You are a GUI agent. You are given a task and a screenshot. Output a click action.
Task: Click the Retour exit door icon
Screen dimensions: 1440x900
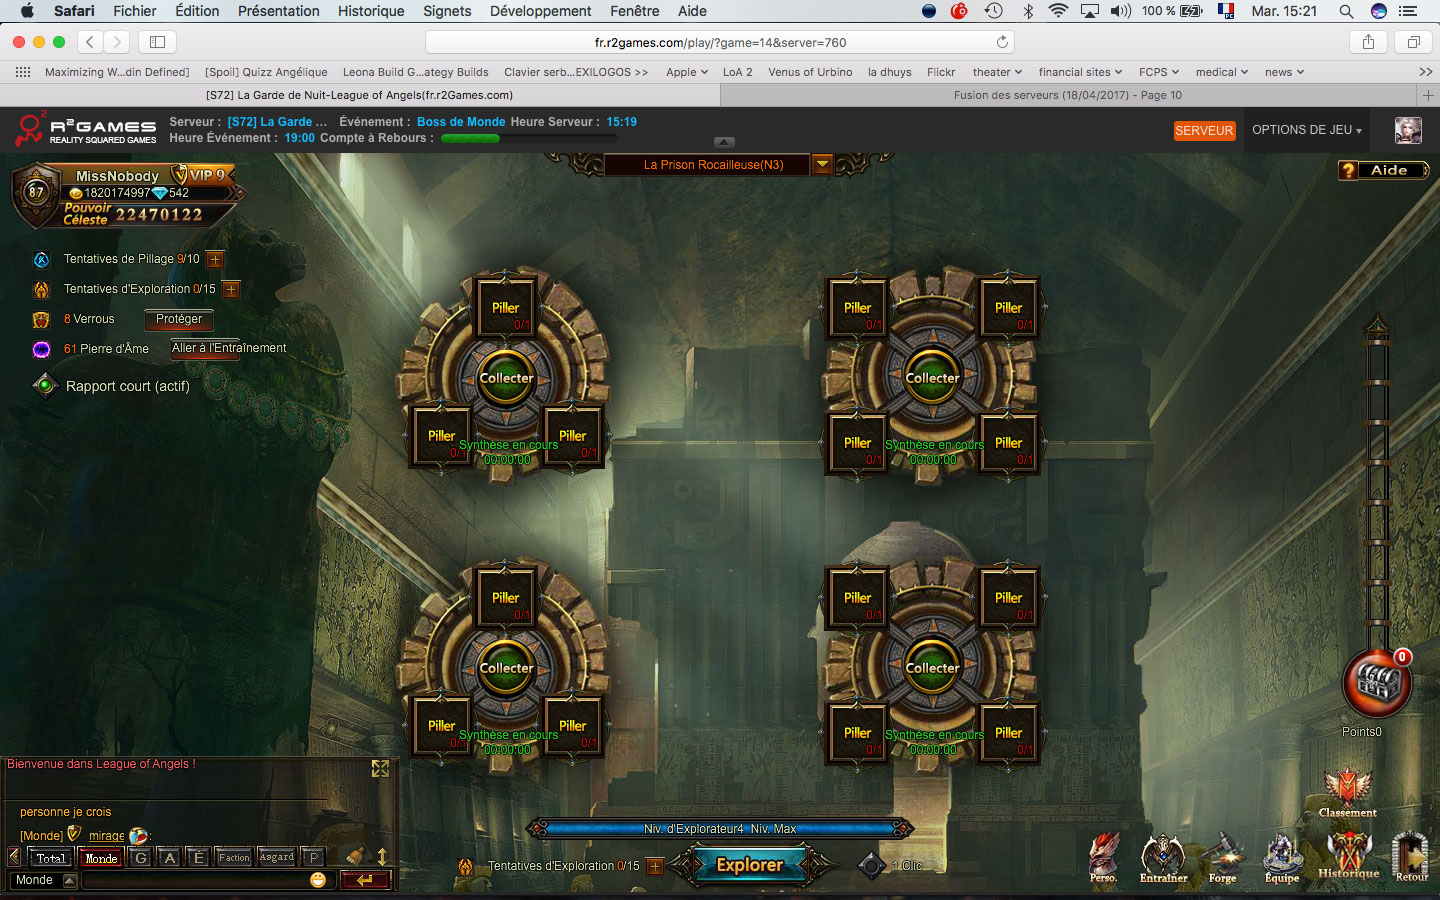click(x=1410, y=855)
